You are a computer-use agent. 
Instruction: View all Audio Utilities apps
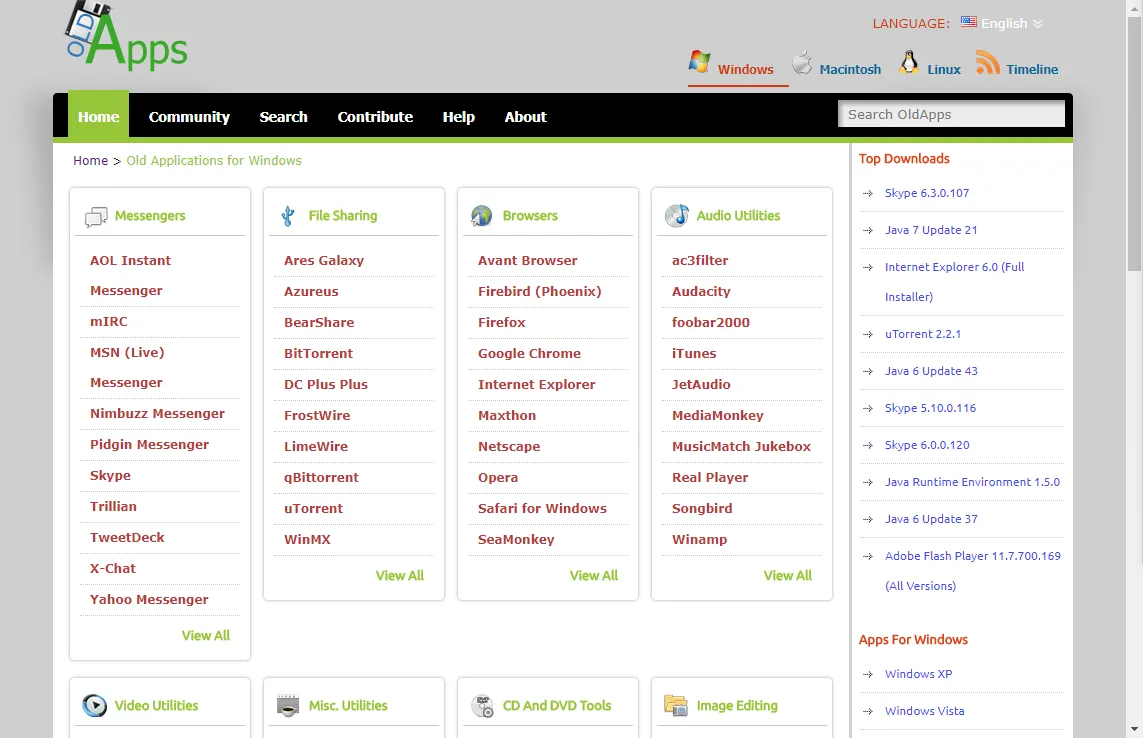tap(787, 575)
